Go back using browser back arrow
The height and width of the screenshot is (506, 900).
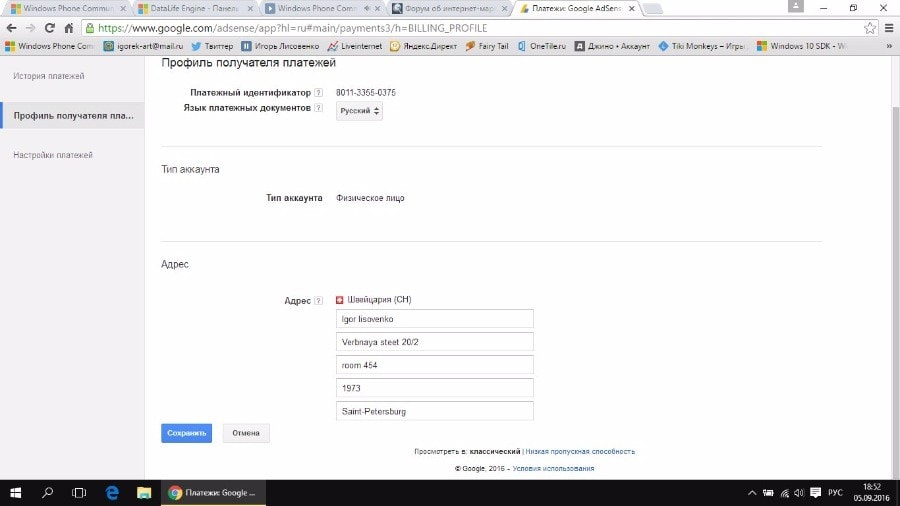11,28
